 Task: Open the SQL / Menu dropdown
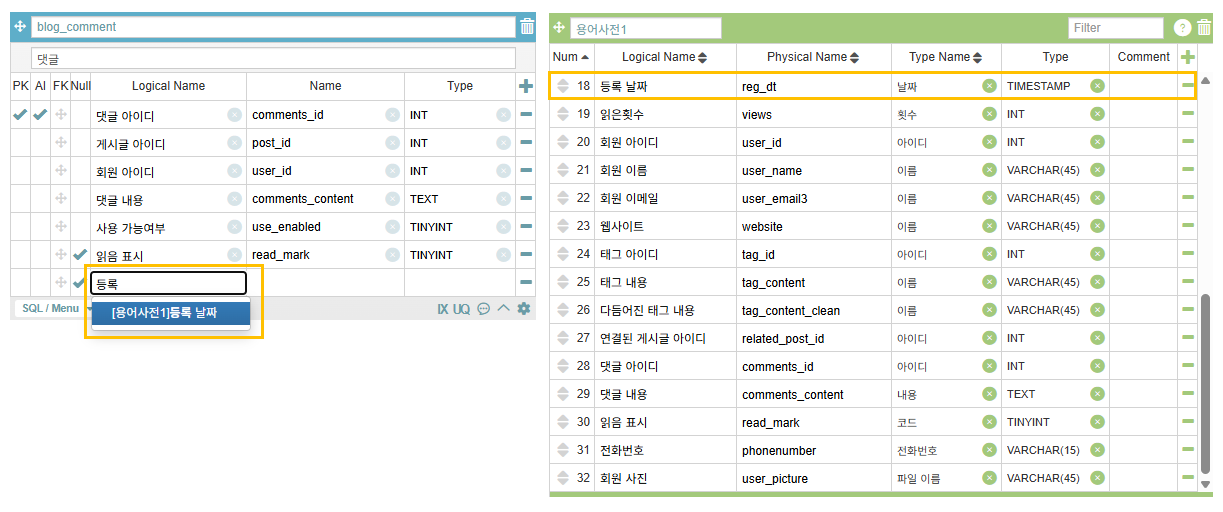point(51,308)
